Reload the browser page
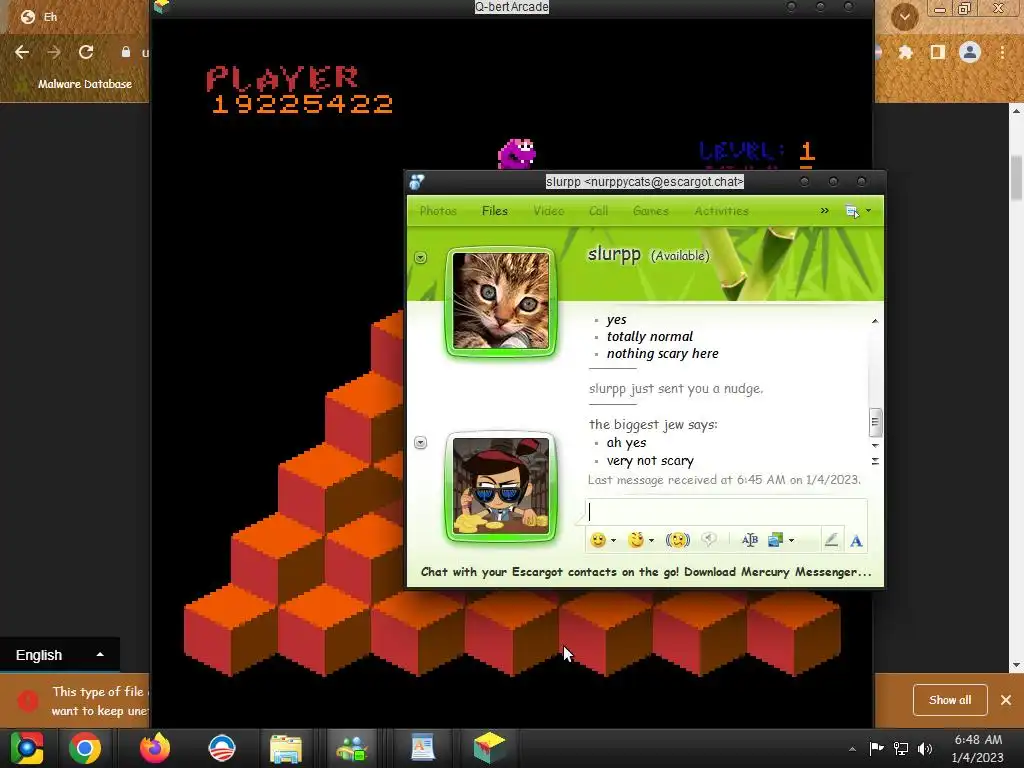Viewport: 1024px width, 768px height. click(x=86, y=52)
